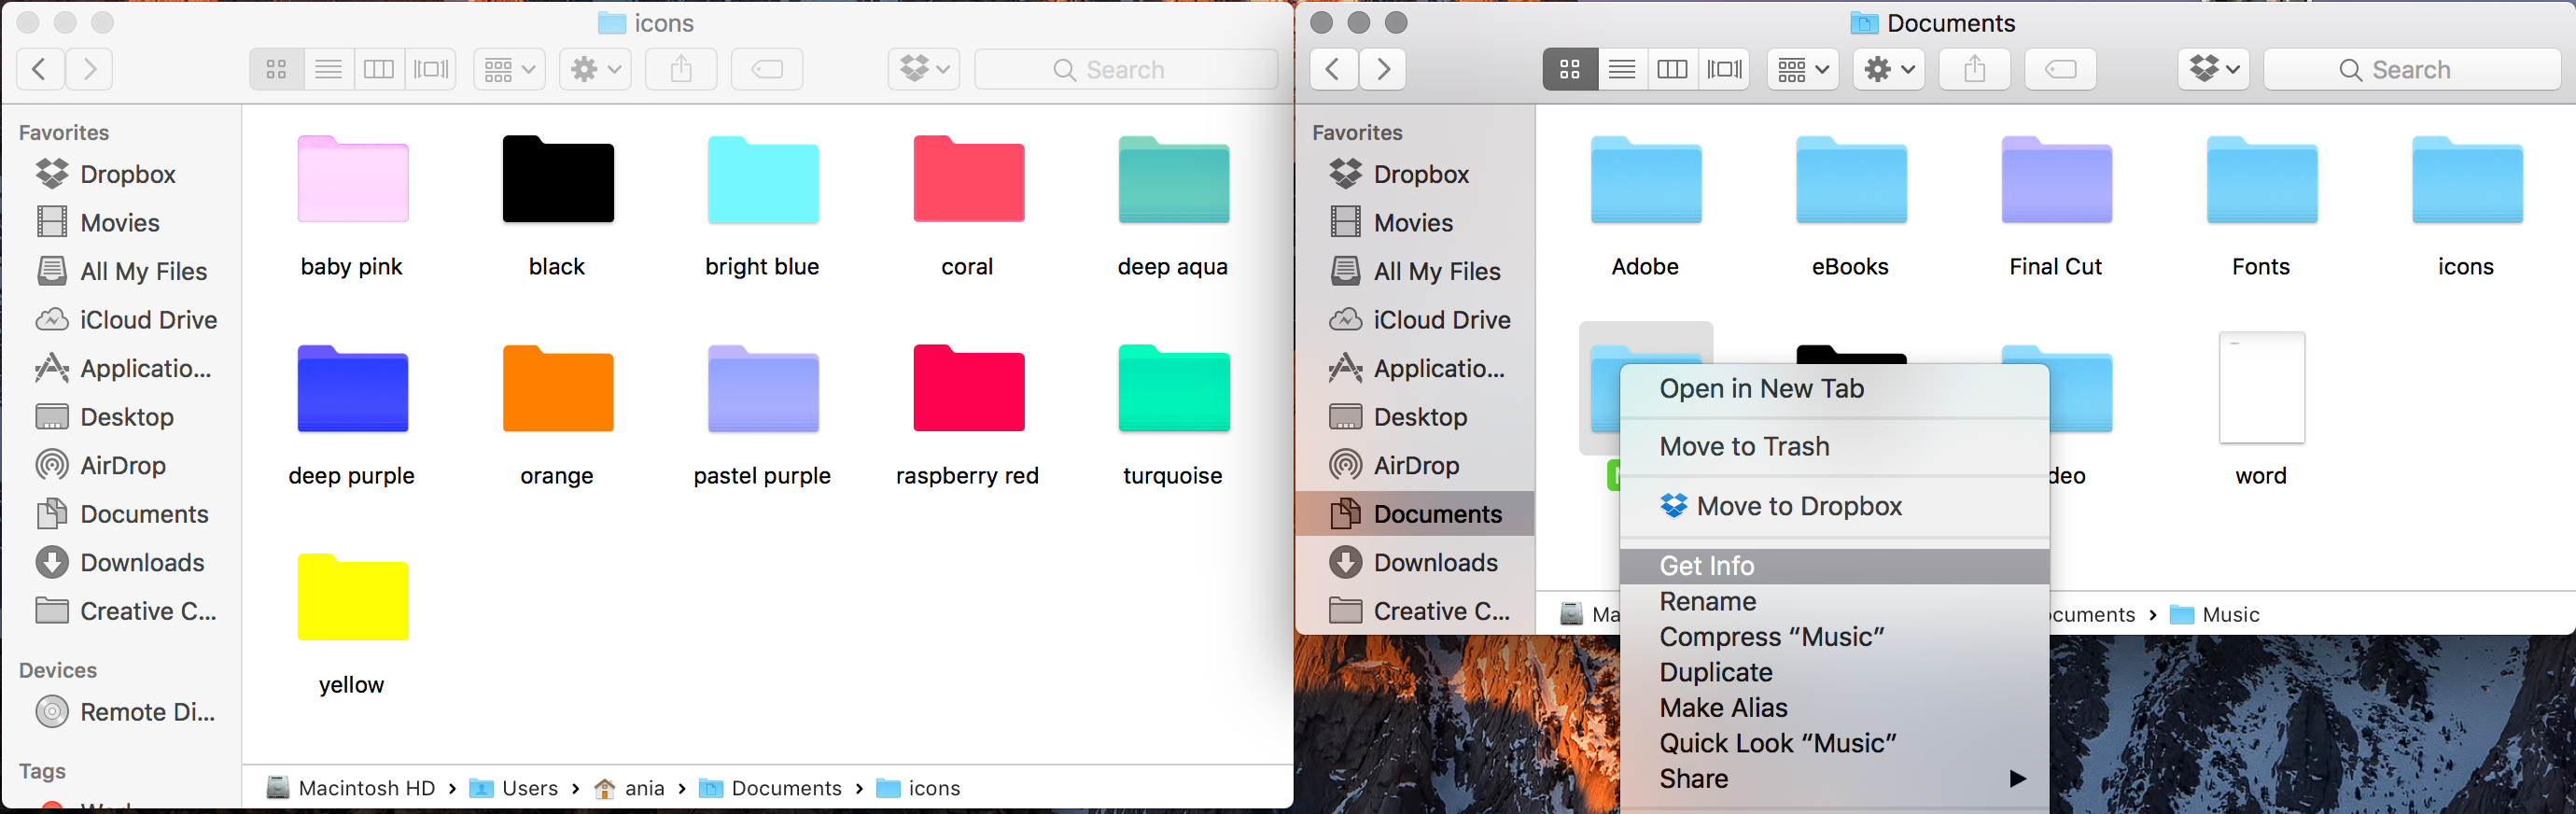Open arrange dropdown in Documents window
This screenshot has width=2576, height=814.
click(x=1803, y=69)
